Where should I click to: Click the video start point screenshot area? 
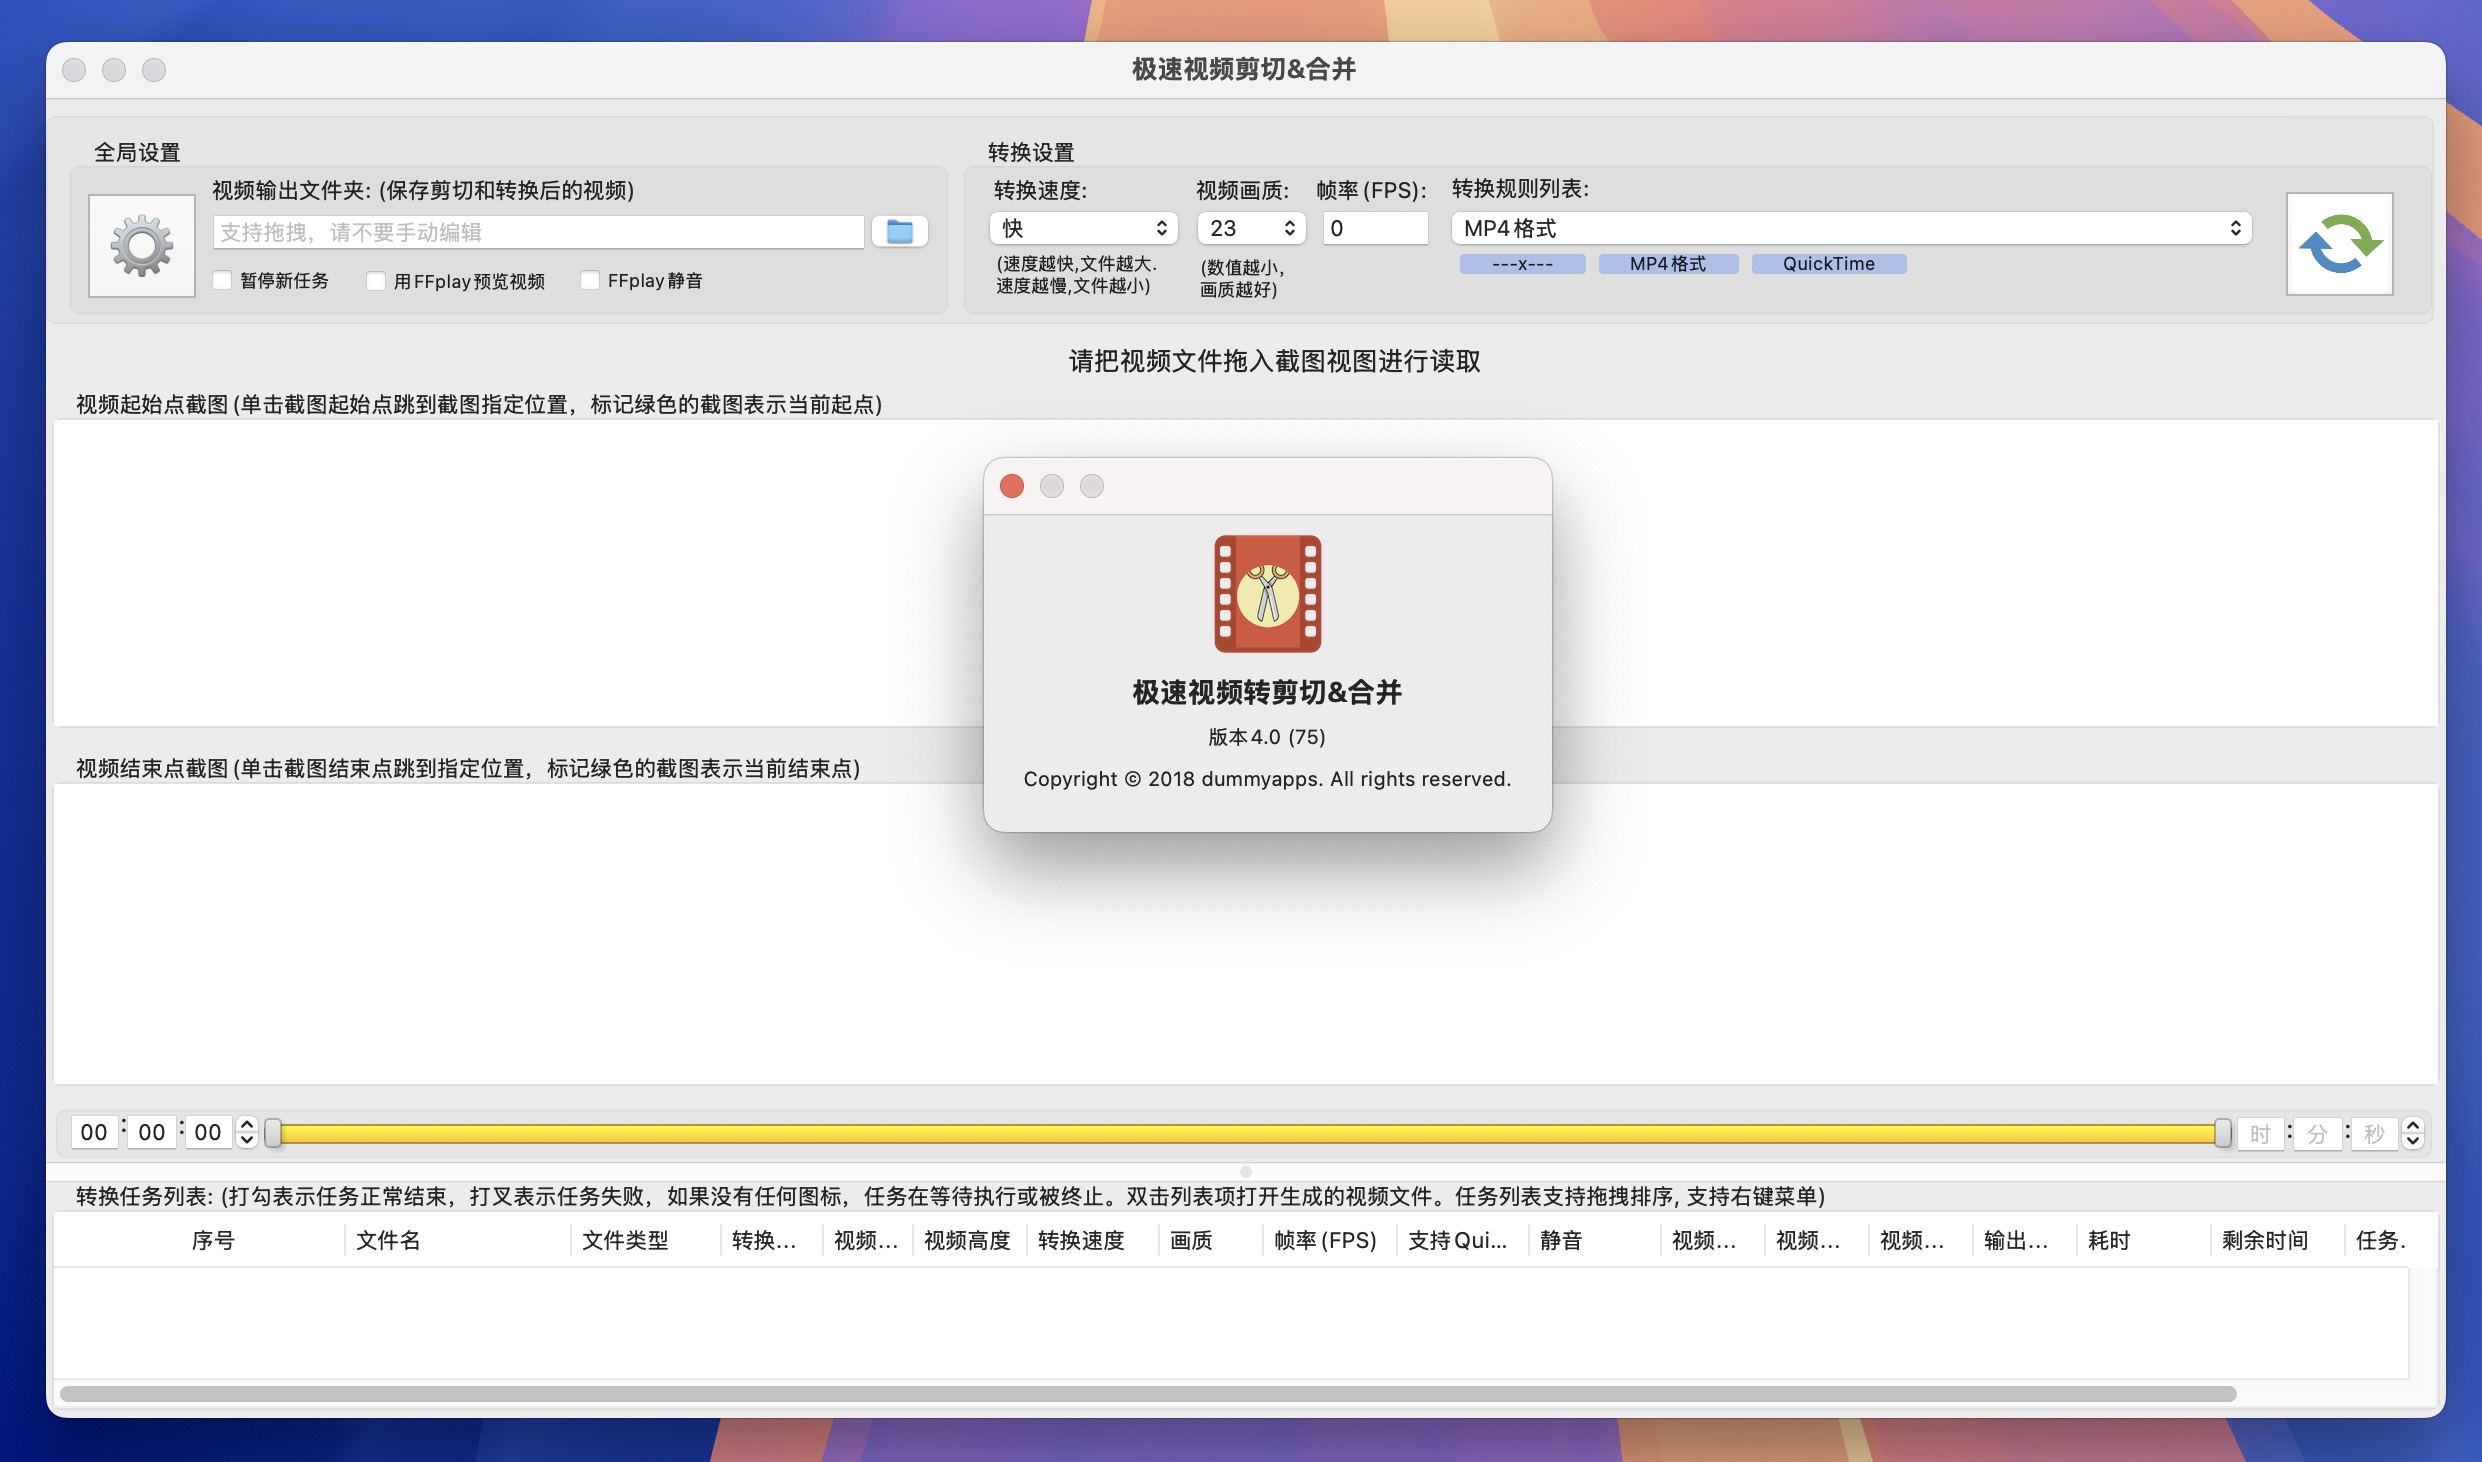(x=1246, y=573)
